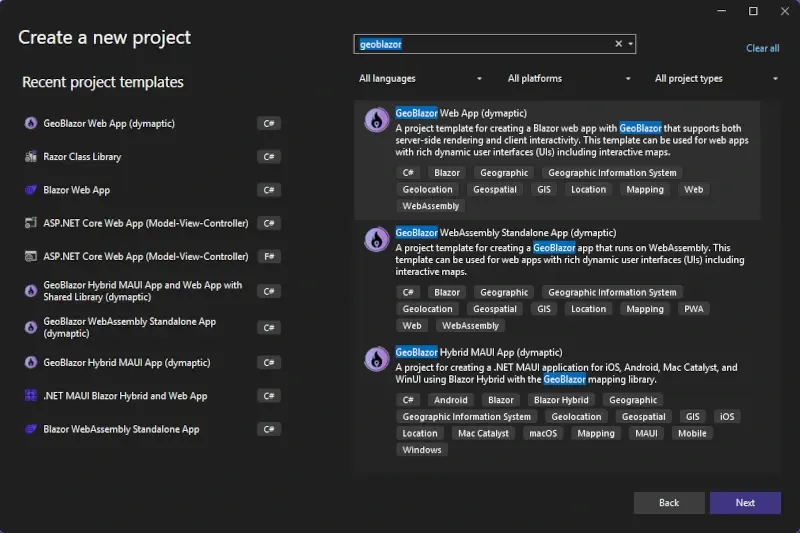Click flame icon of GeoBlazor Web App result
The width and height of the screenshot is (800, 533).
(x=377, y=120)
